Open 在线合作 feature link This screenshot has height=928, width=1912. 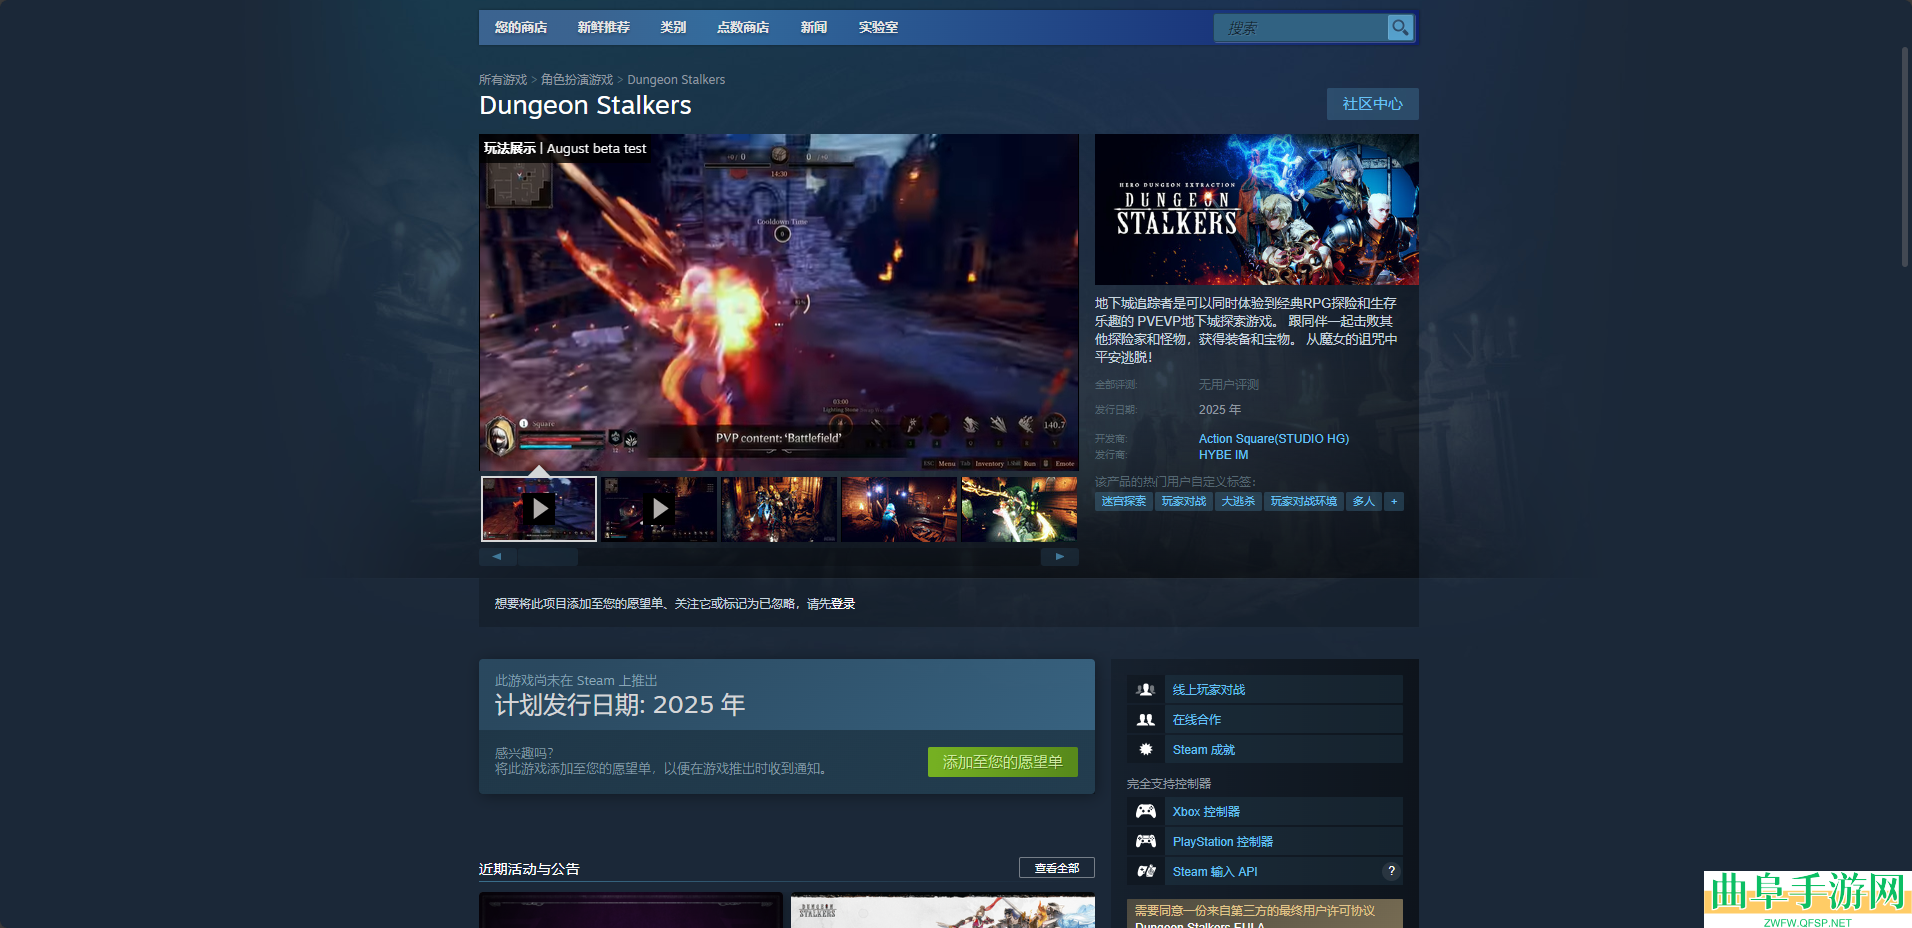pyautogui.click(x=1197, y=720)
